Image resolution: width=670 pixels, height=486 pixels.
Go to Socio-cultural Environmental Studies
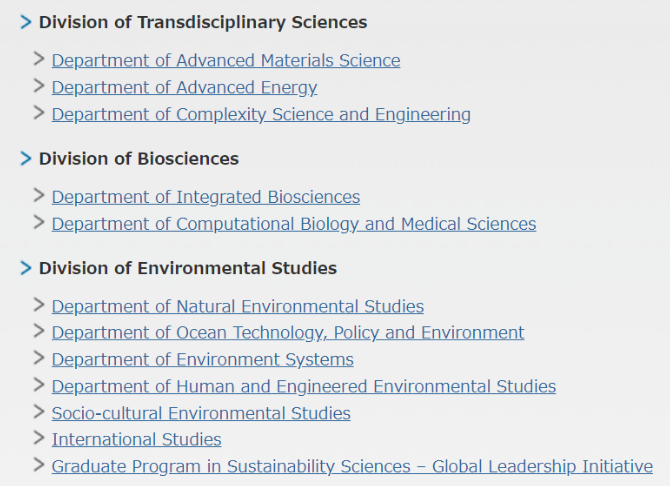click(x=201, y=413)
